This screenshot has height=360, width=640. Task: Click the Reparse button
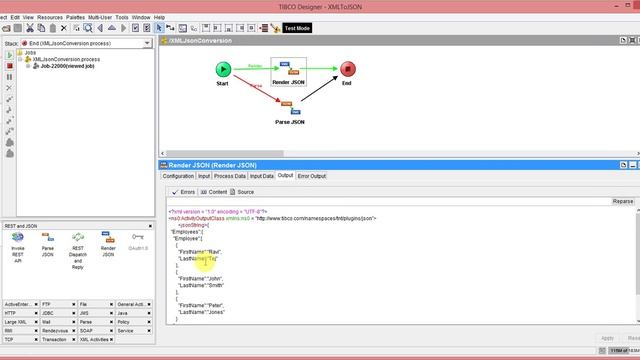623,201
